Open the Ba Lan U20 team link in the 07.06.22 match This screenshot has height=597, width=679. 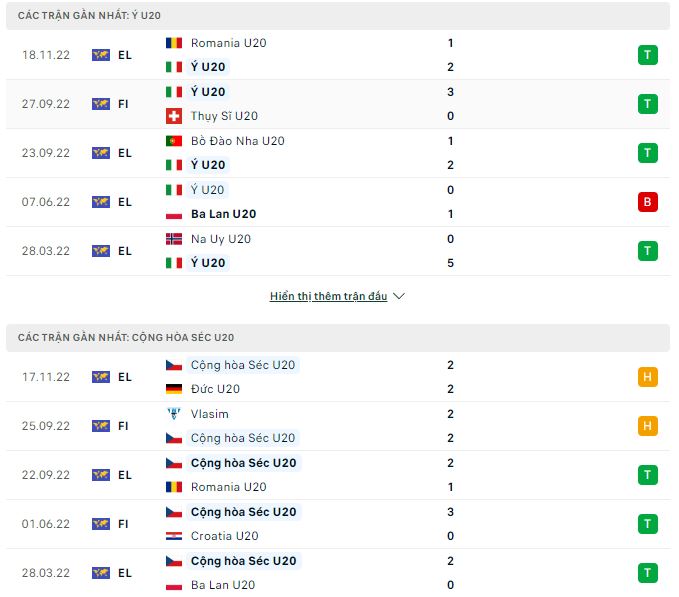(223, 214)
